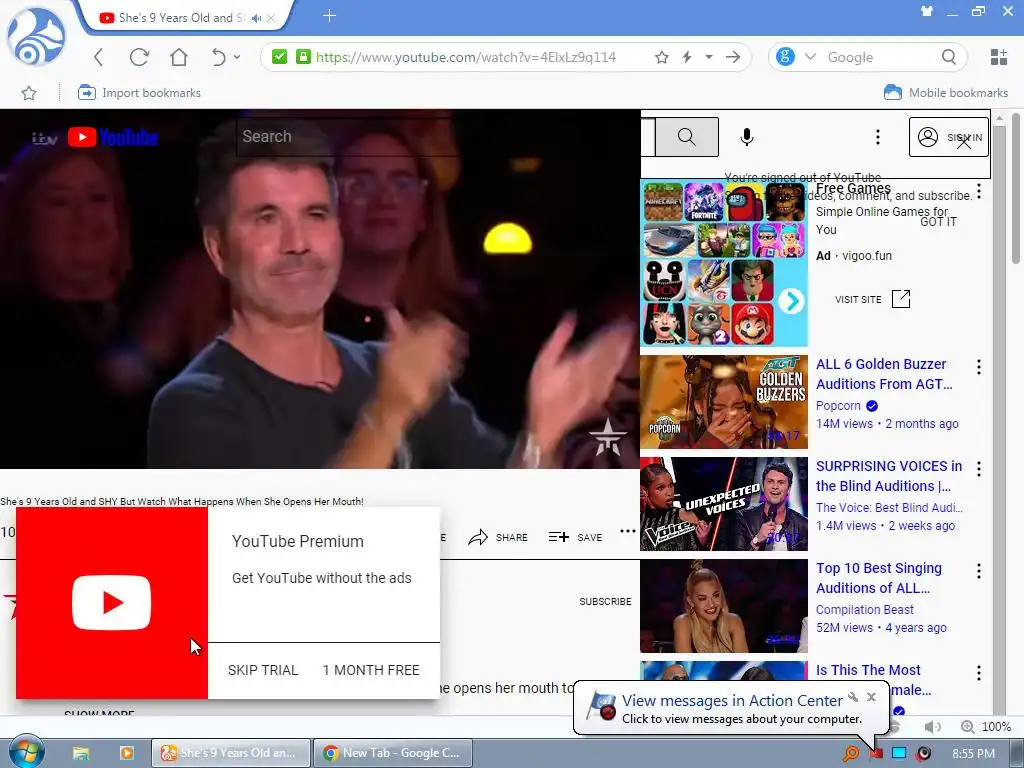
Task: Click the page vertical scrollbar thumb
Action: tap(1016, 188)
